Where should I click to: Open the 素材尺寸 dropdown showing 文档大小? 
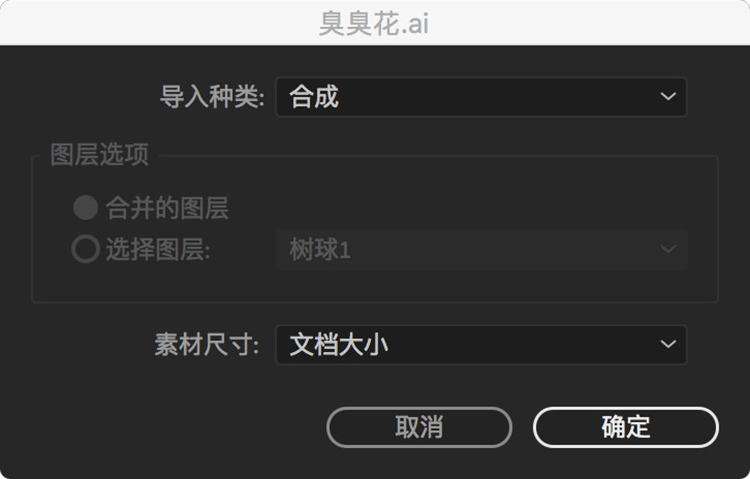click(x=481, y=345)
